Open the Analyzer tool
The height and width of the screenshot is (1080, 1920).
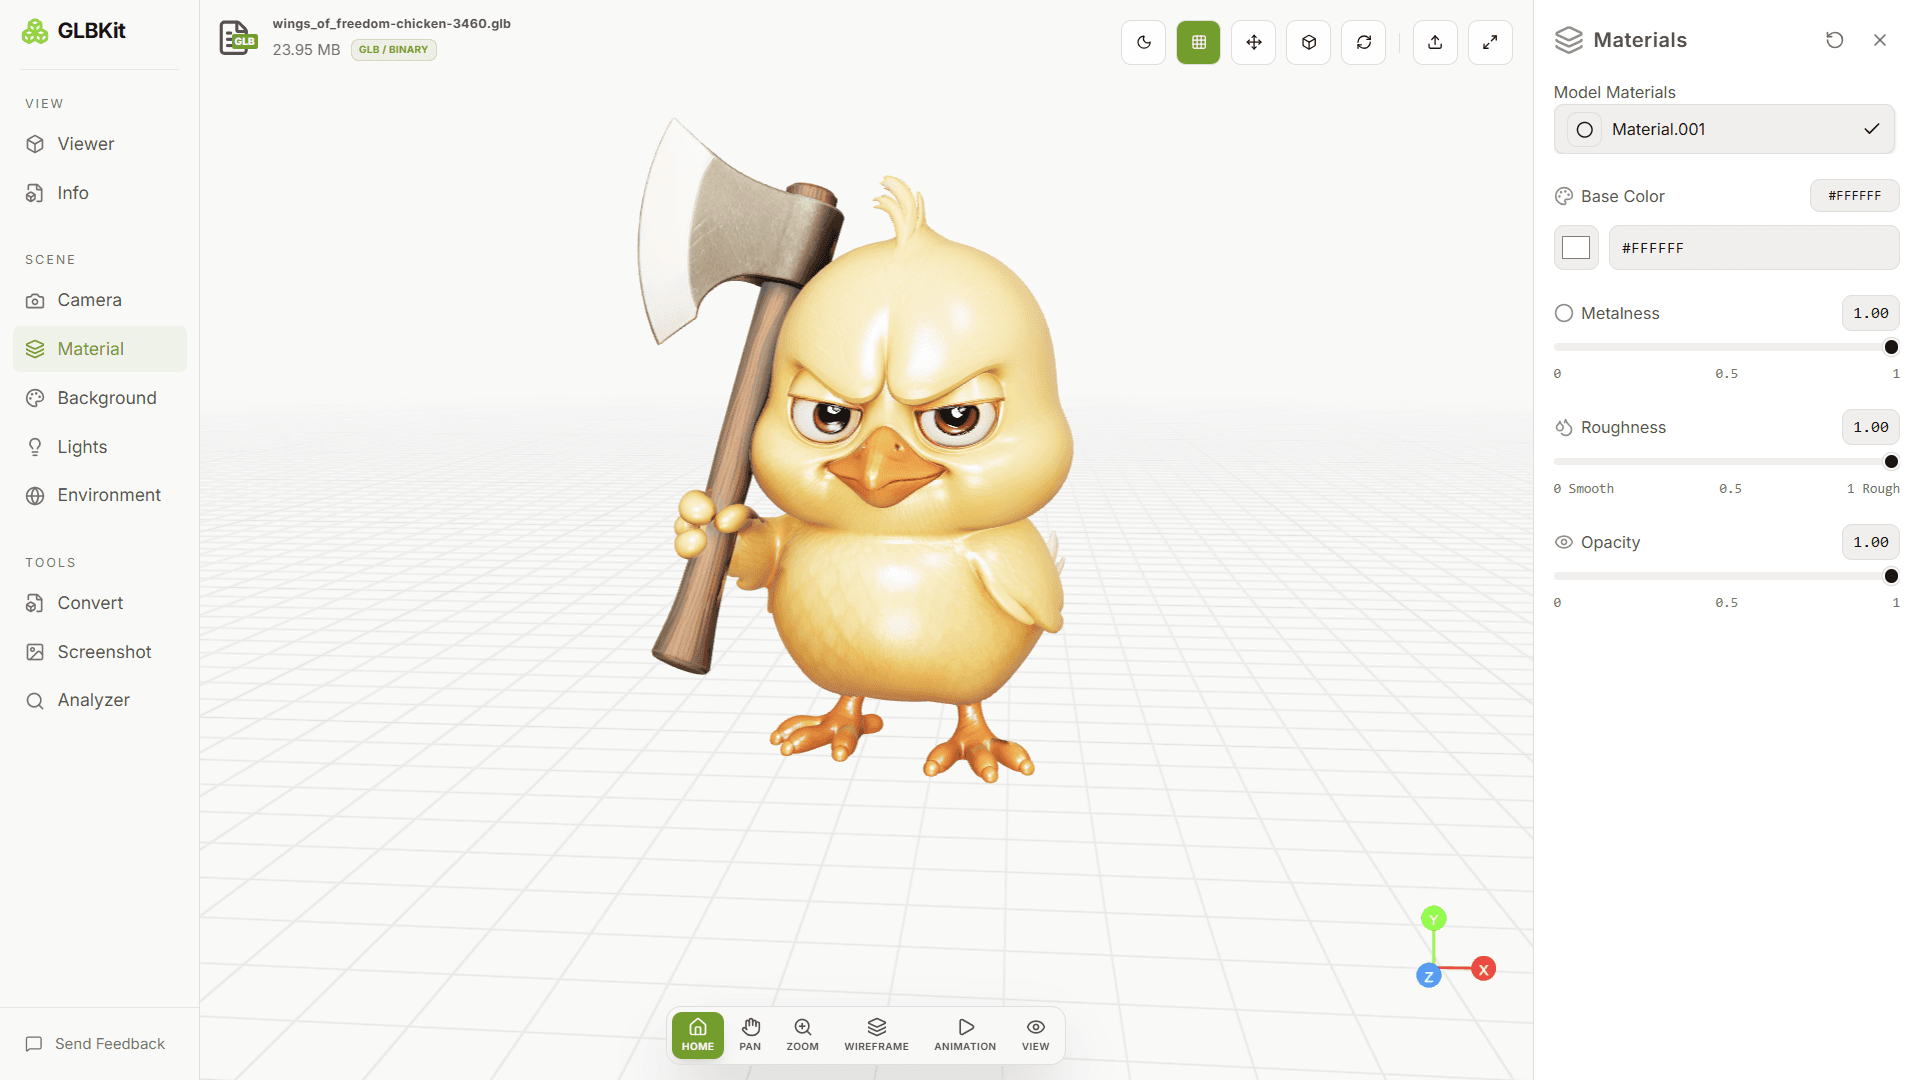point(100,700)
